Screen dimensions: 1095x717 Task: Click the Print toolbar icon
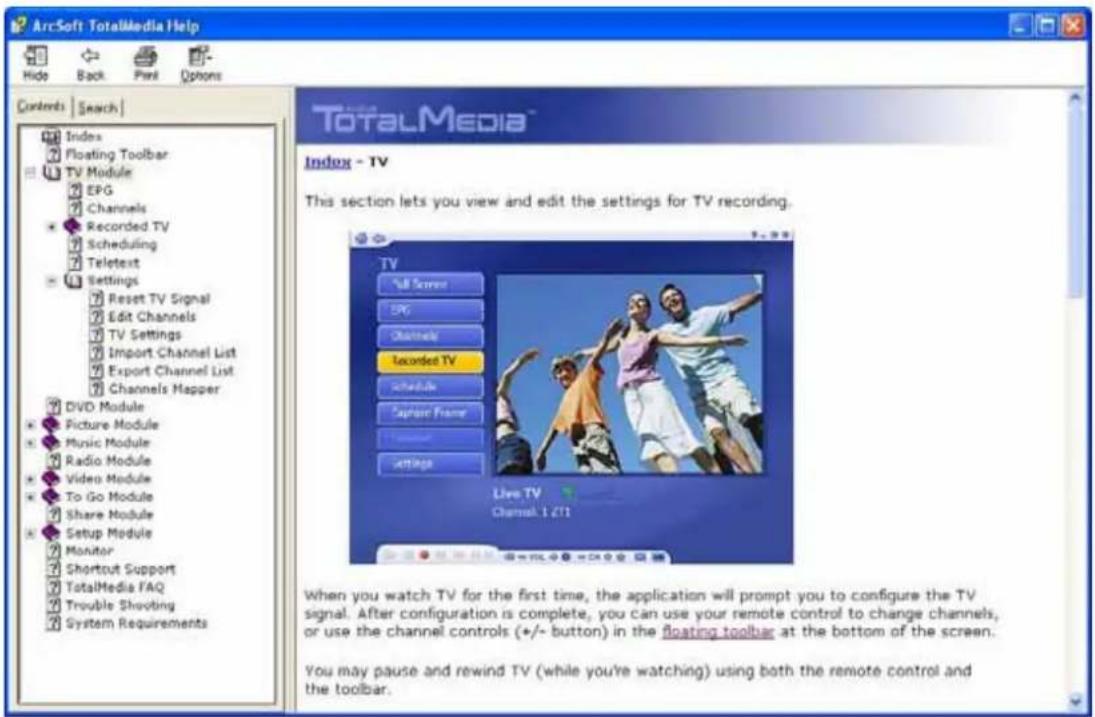(x=145, y=63)
